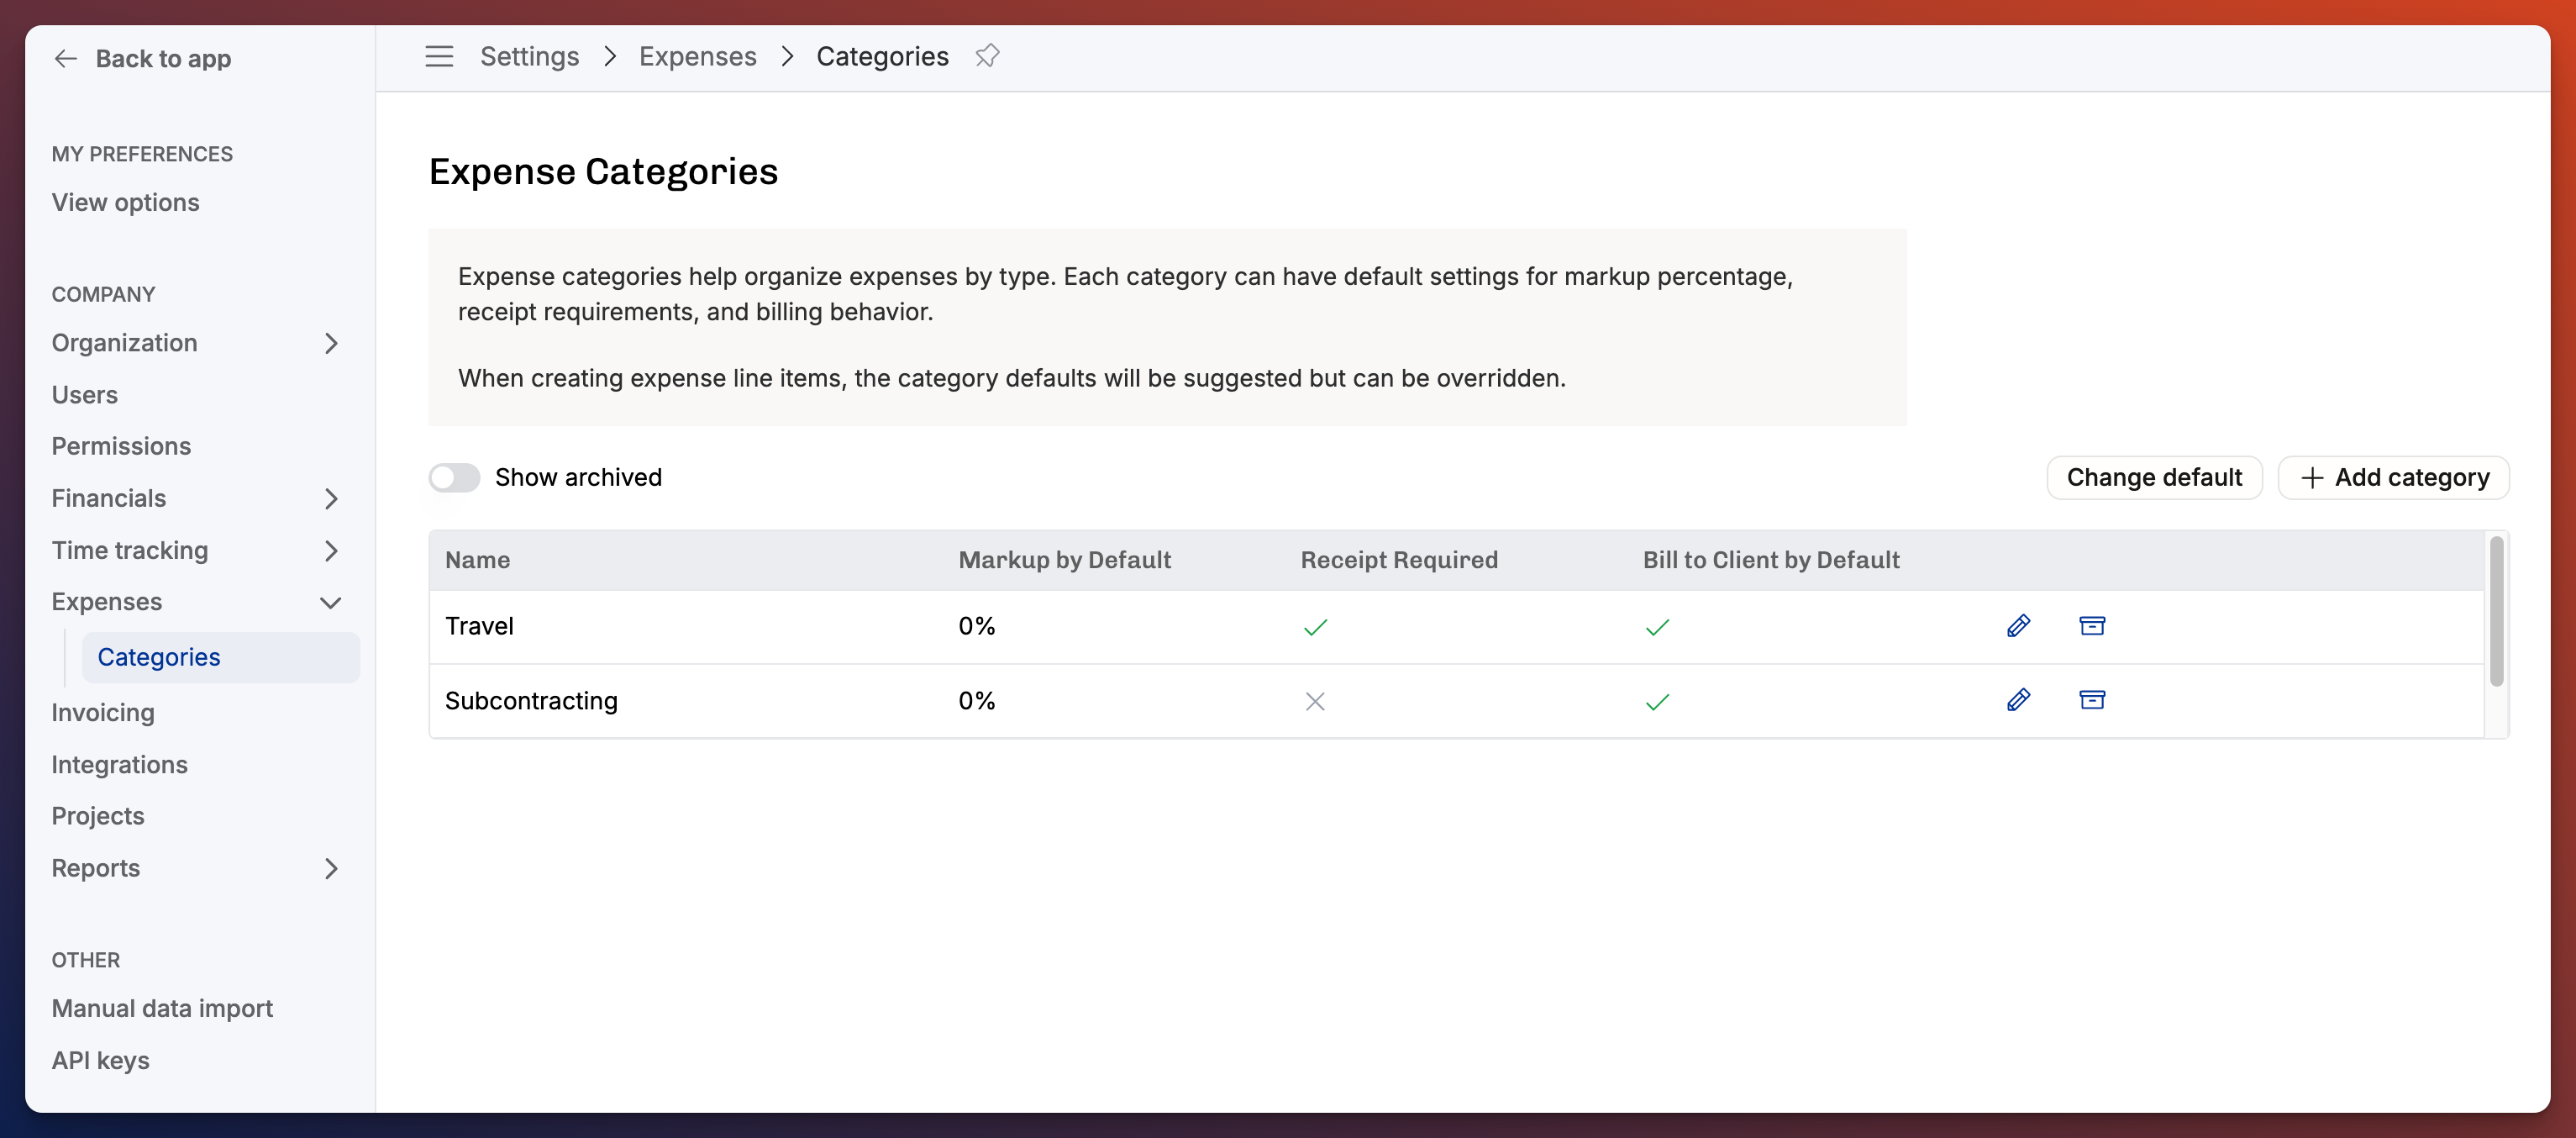Click the archive icon for Travel

[2092, 626]
